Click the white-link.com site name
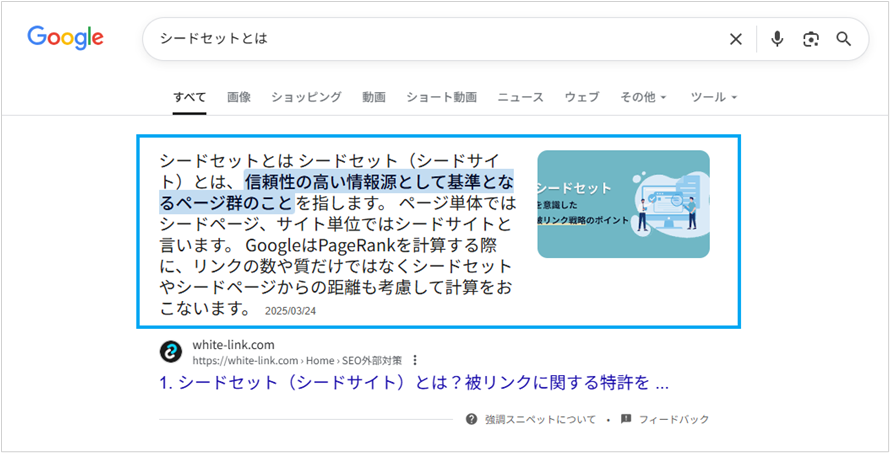This screenshot has height=453, width=890. [x=233, y=345]
